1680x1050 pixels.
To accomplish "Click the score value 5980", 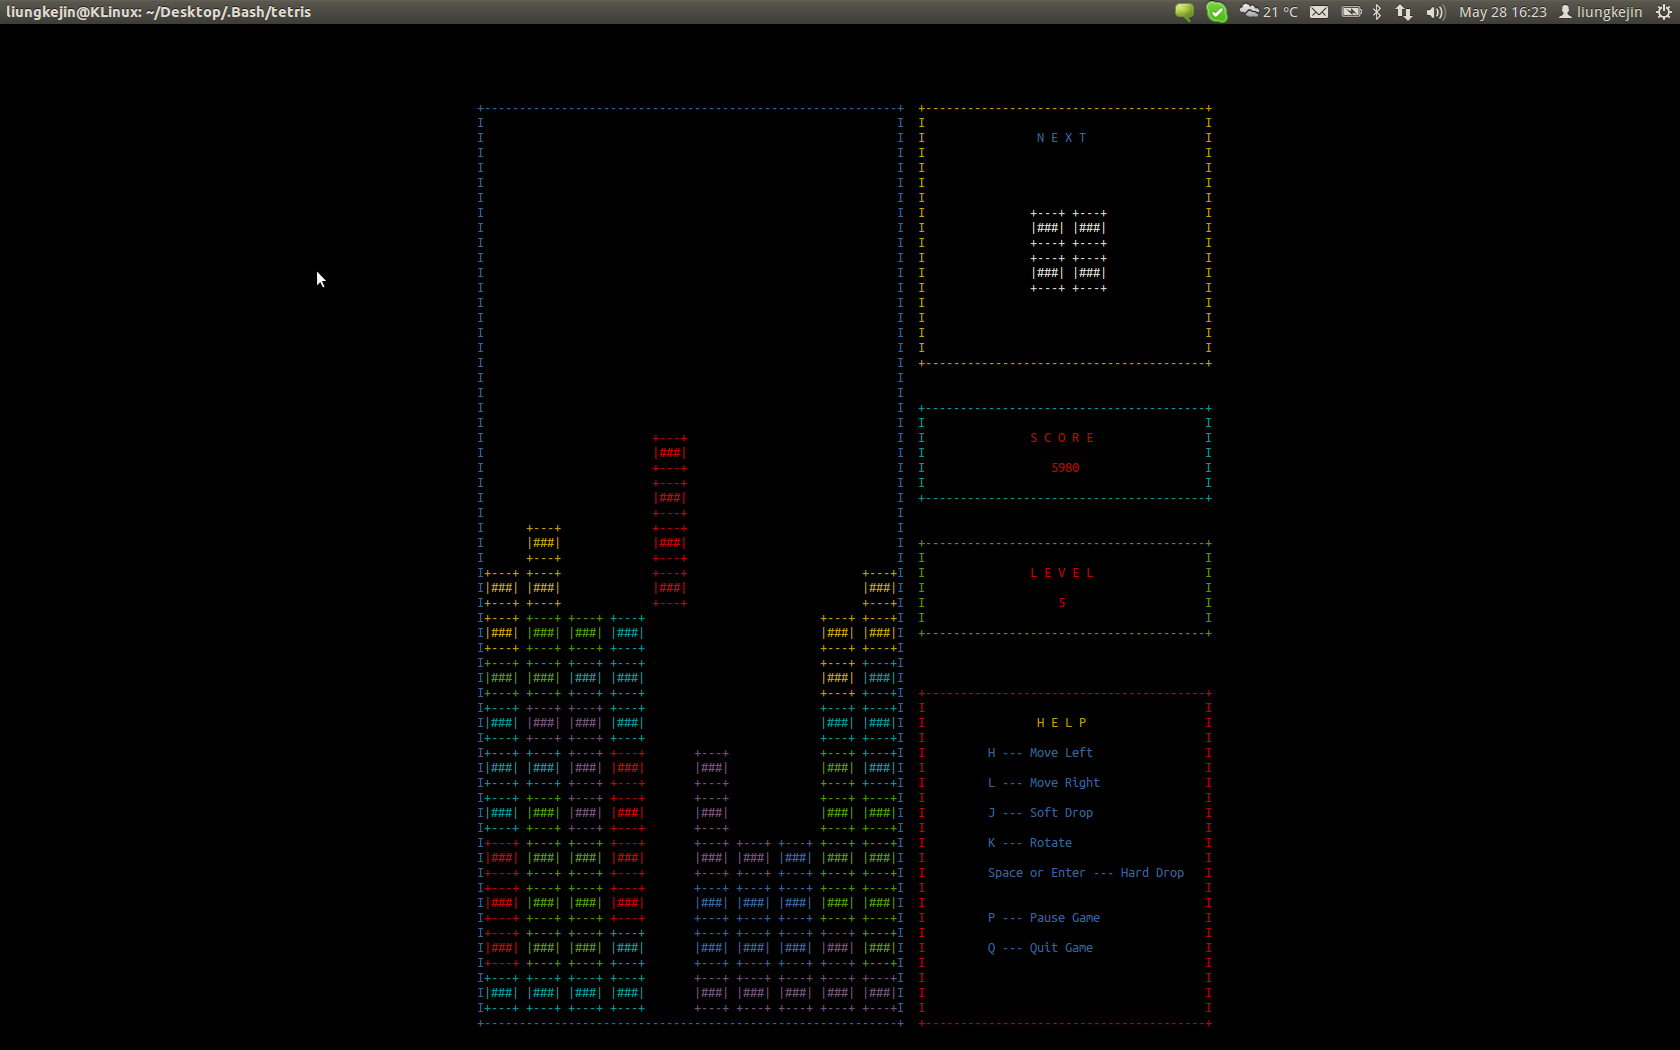I will [x=1065, y=468].
